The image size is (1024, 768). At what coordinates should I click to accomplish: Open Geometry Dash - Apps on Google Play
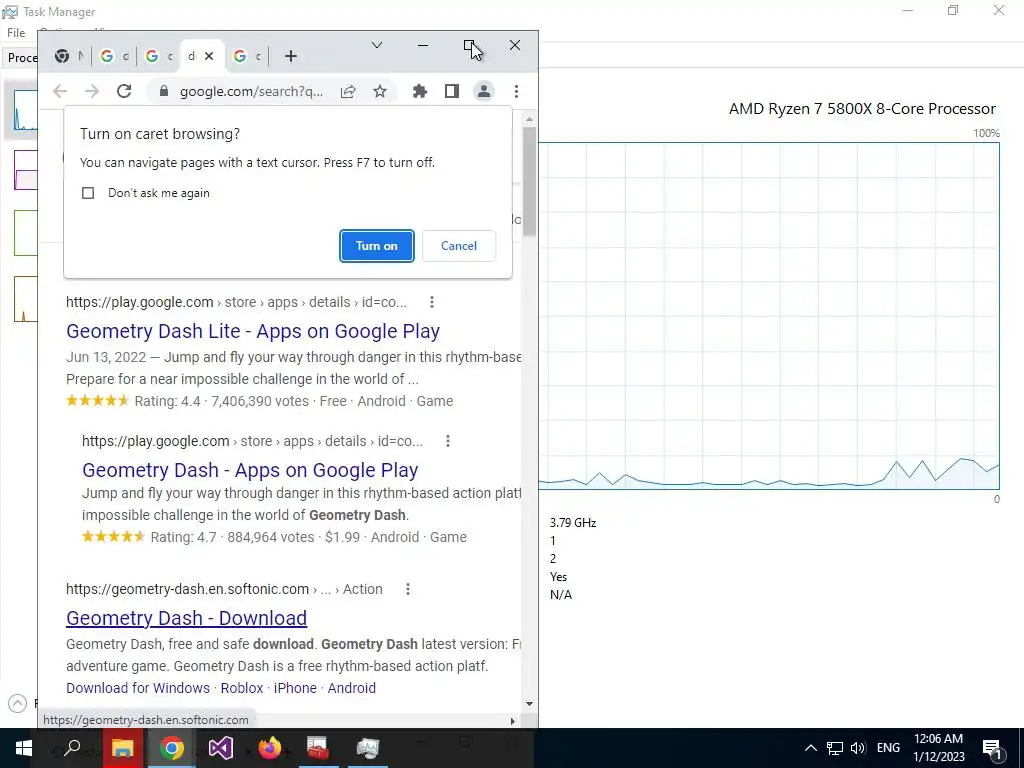tap(250, 470)
